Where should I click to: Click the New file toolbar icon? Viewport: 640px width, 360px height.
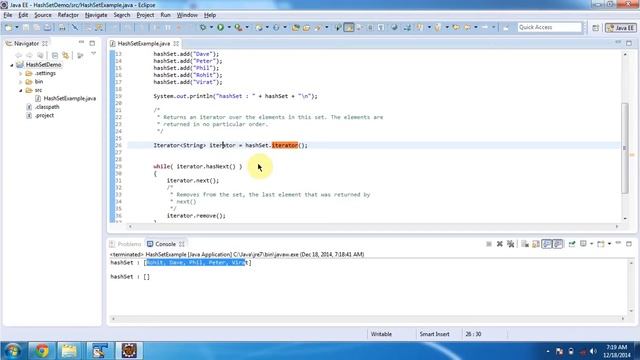pos(8,27)
